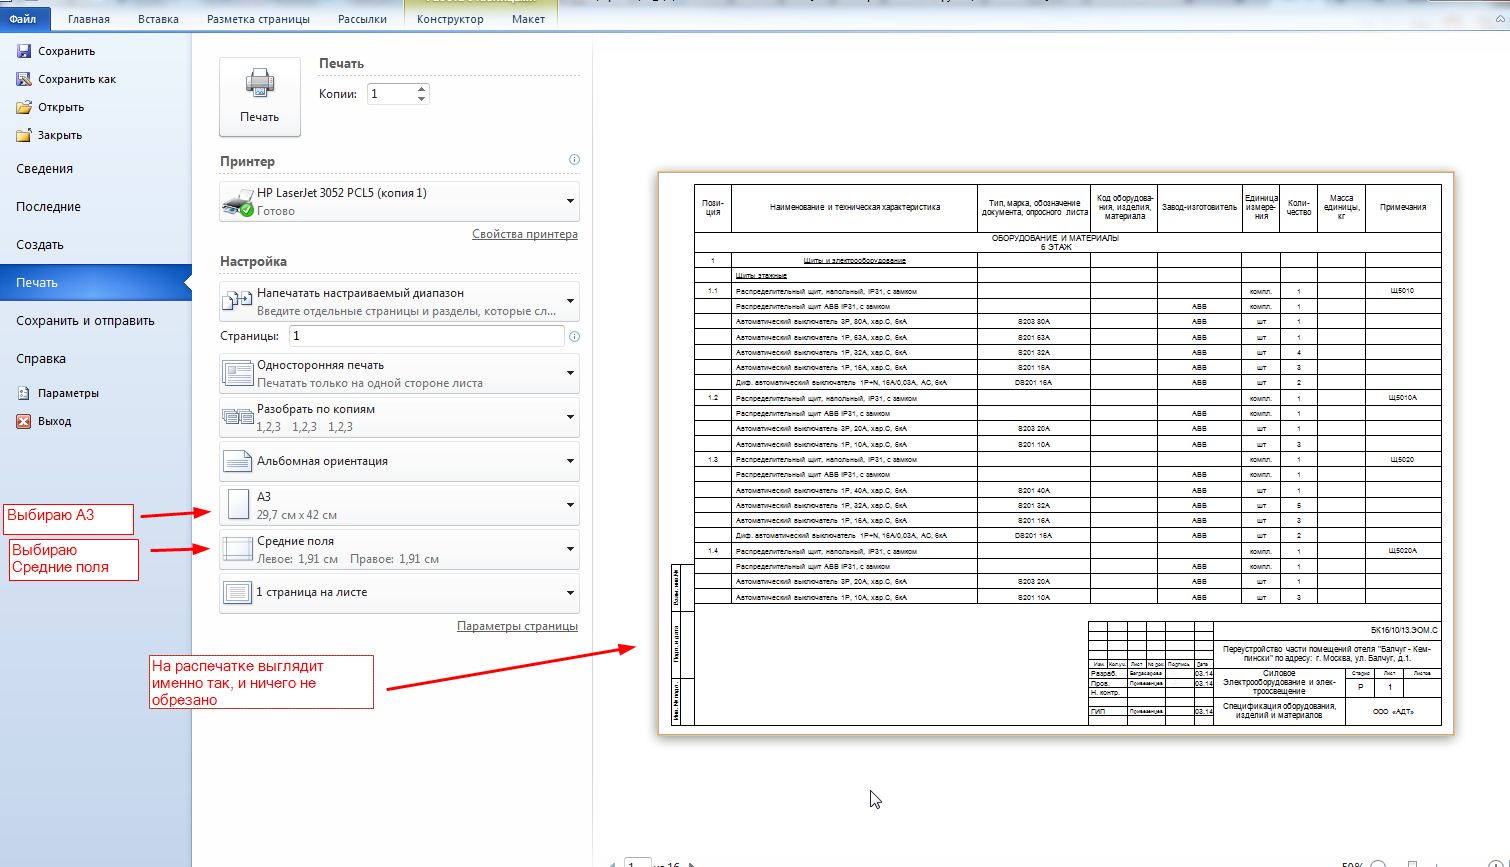Switch to the Главная ribbon tab
The width and height of the screenshot is (1510, 867).
click(89, 19)
